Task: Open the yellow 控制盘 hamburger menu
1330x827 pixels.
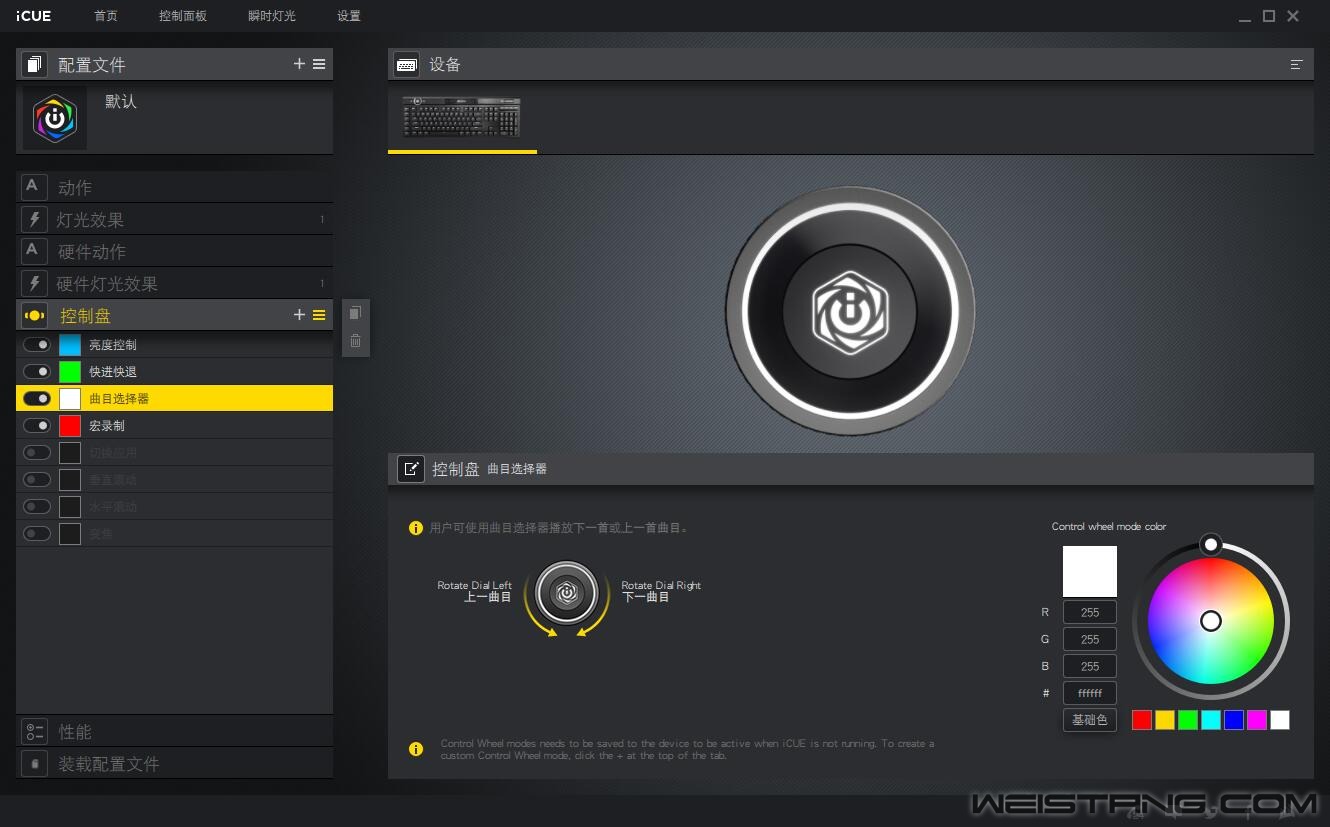Action: click(x=319, y=315)
